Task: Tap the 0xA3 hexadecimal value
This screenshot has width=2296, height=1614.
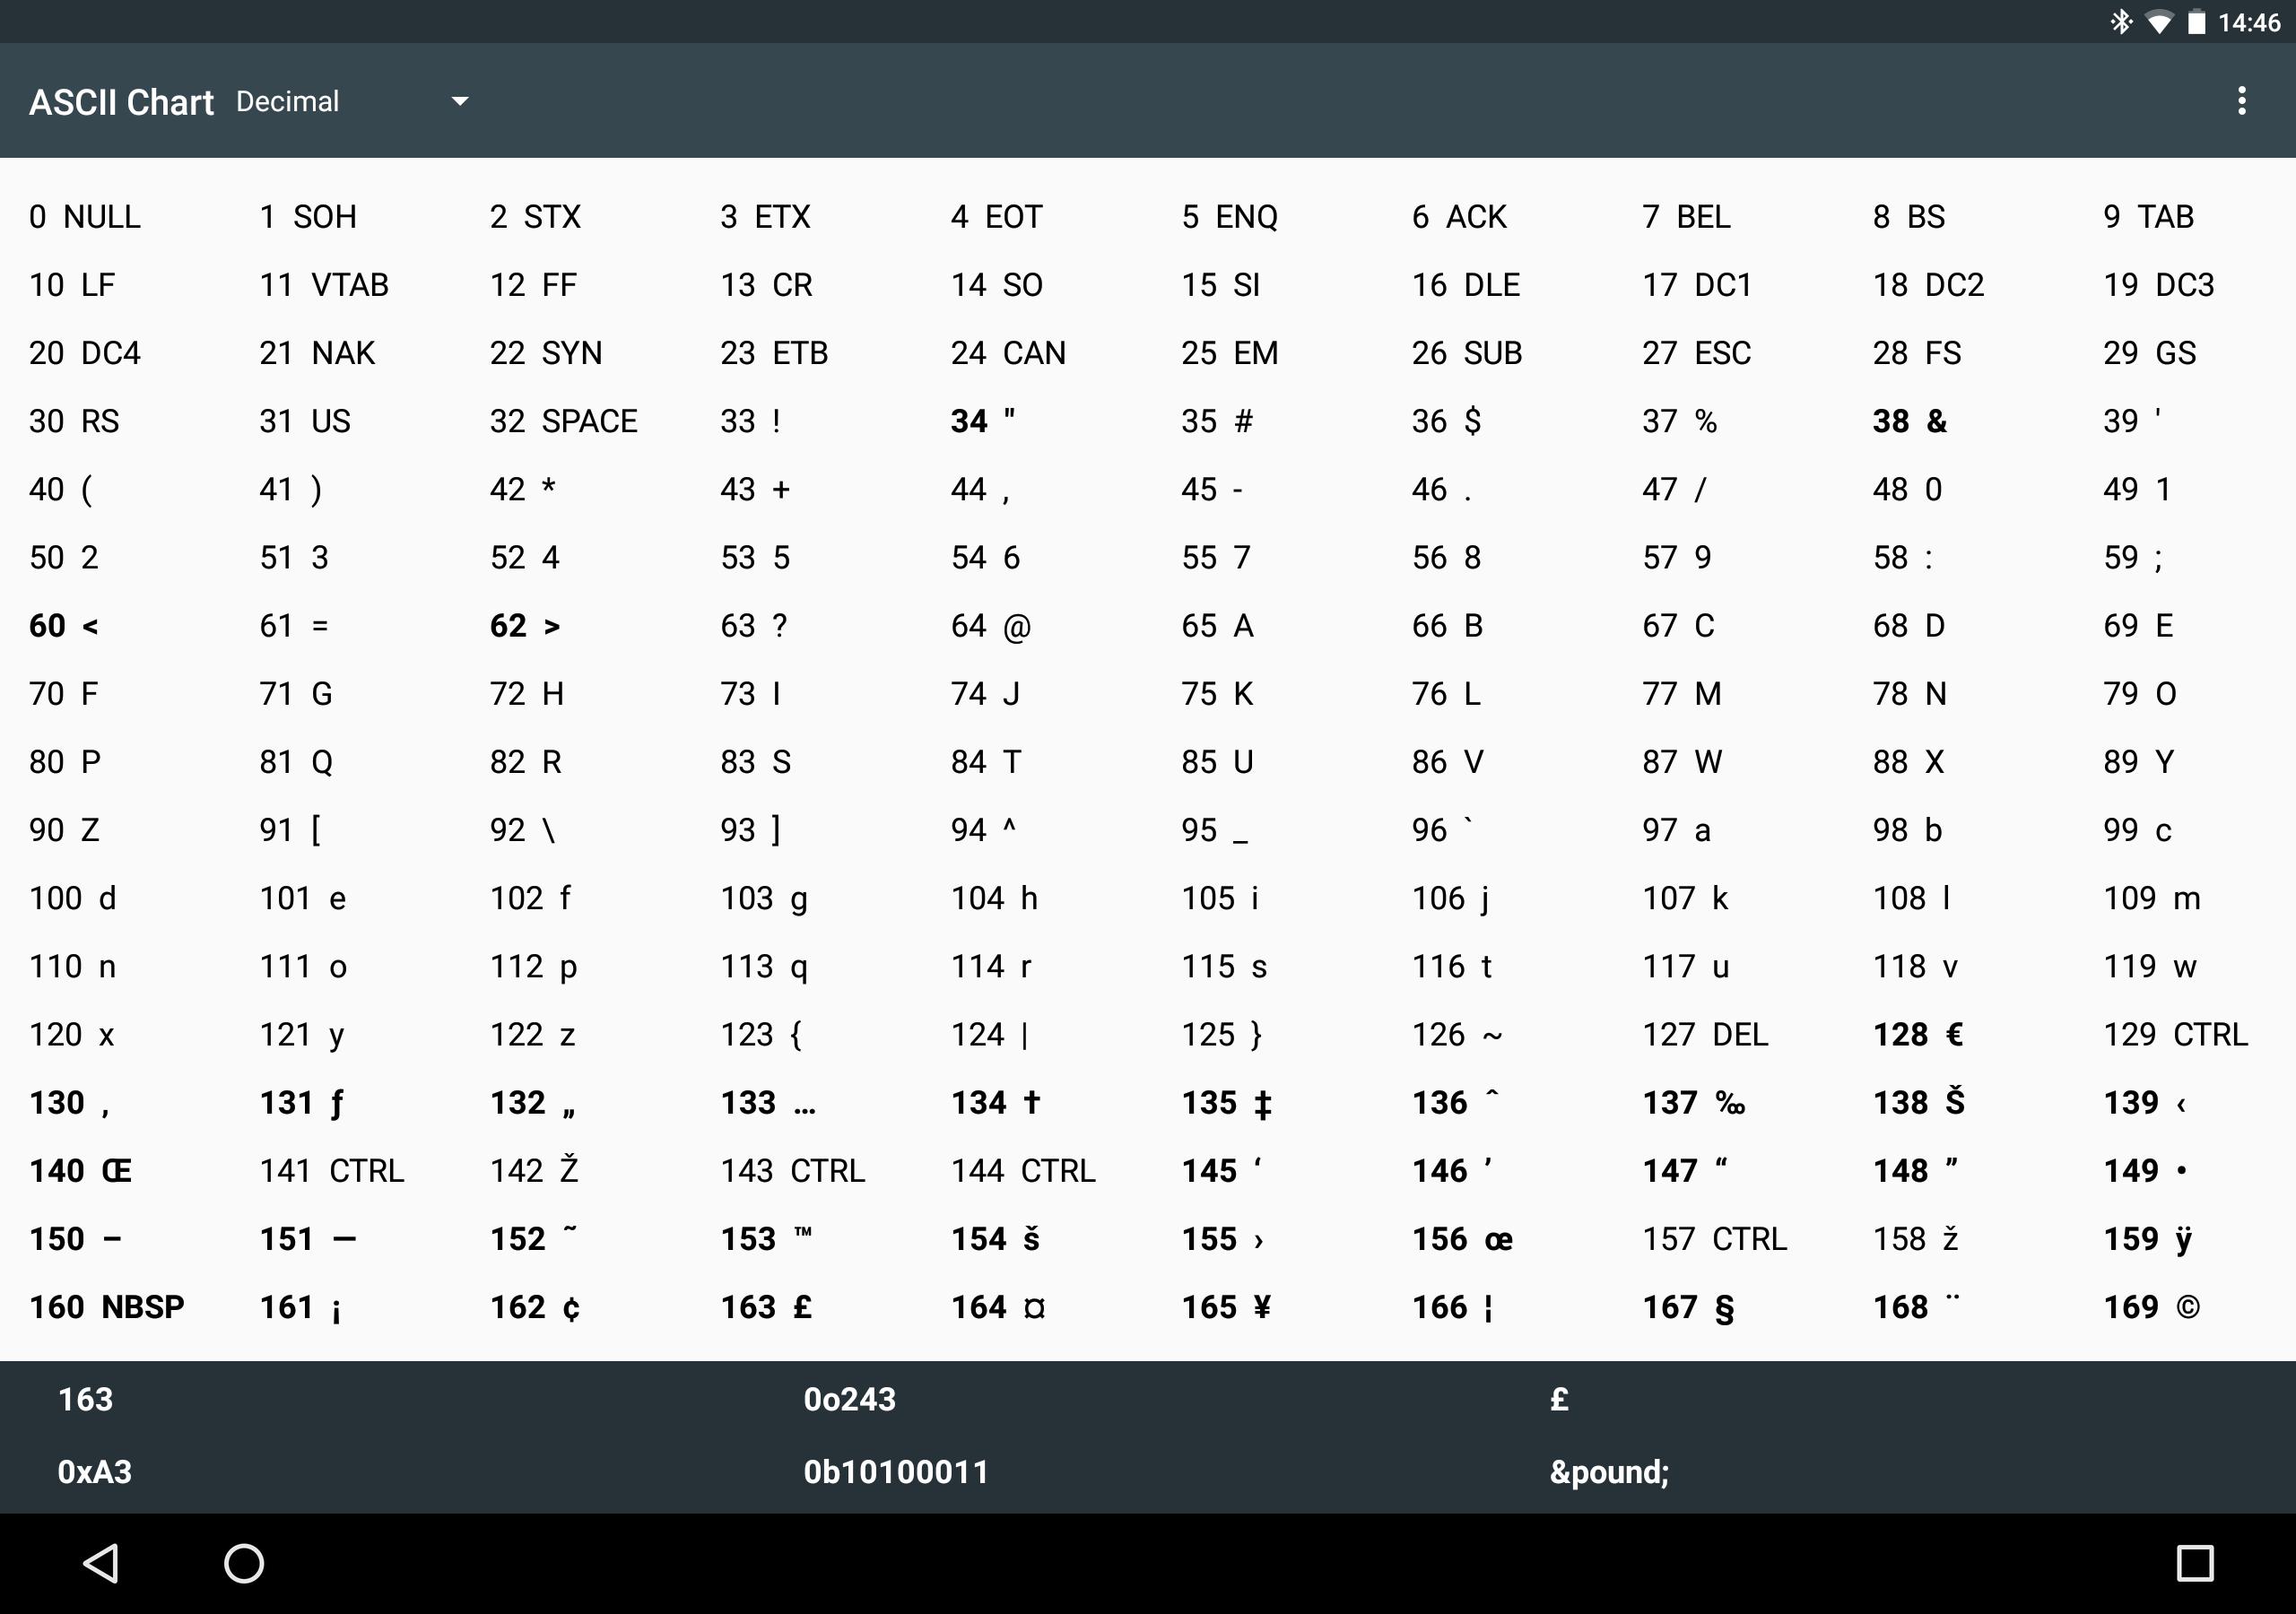Action: point(96,1471)
